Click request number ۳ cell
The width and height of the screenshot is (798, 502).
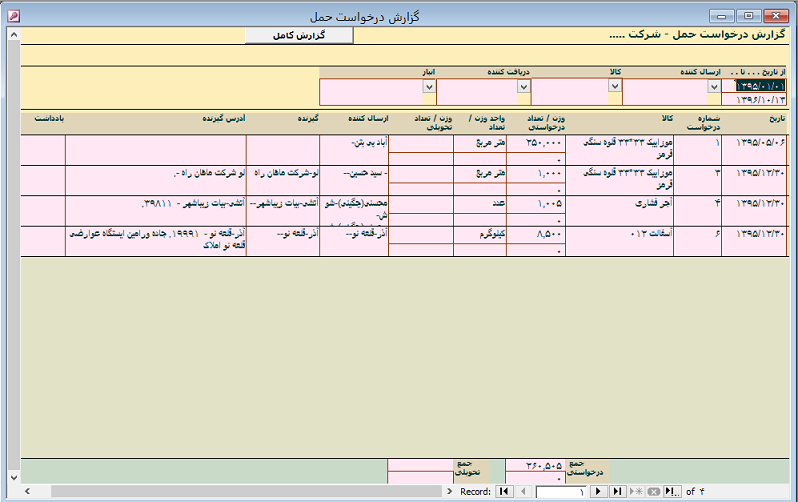(x=697, y=180)
